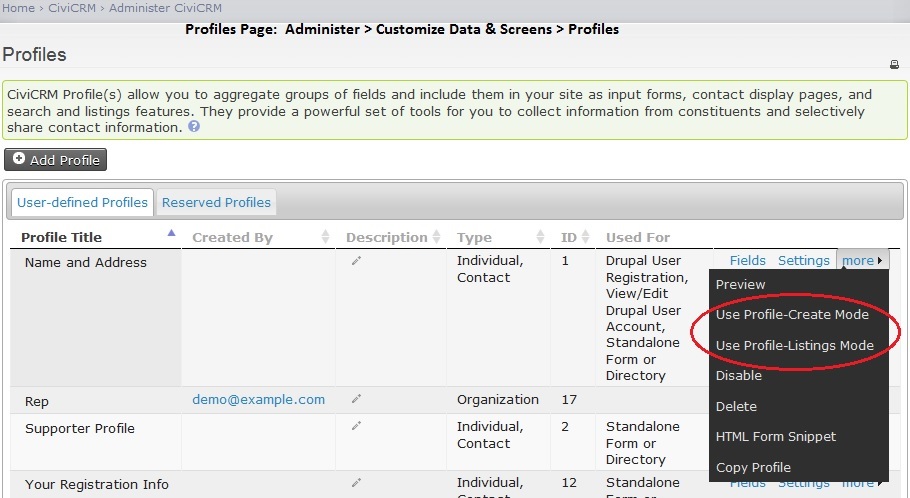Sort the Type column
The width and height of the screenshot is (910, 498).
point(540,236)
